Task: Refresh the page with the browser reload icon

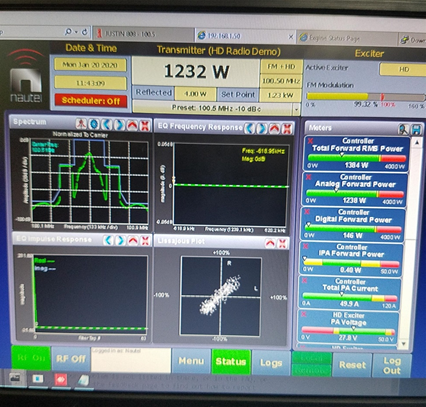Action: tap(85, 32)
